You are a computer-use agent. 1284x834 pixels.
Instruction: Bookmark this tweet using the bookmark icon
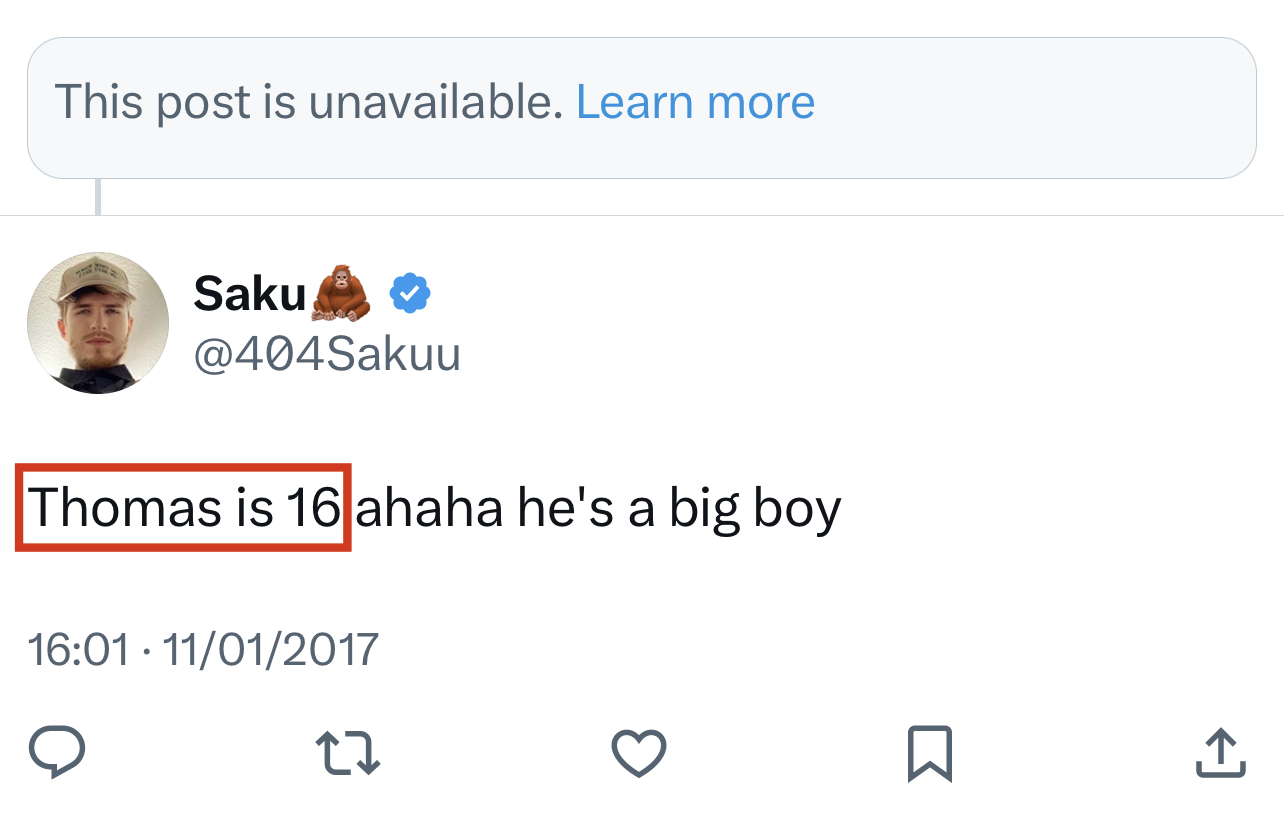tap(929, 753)
